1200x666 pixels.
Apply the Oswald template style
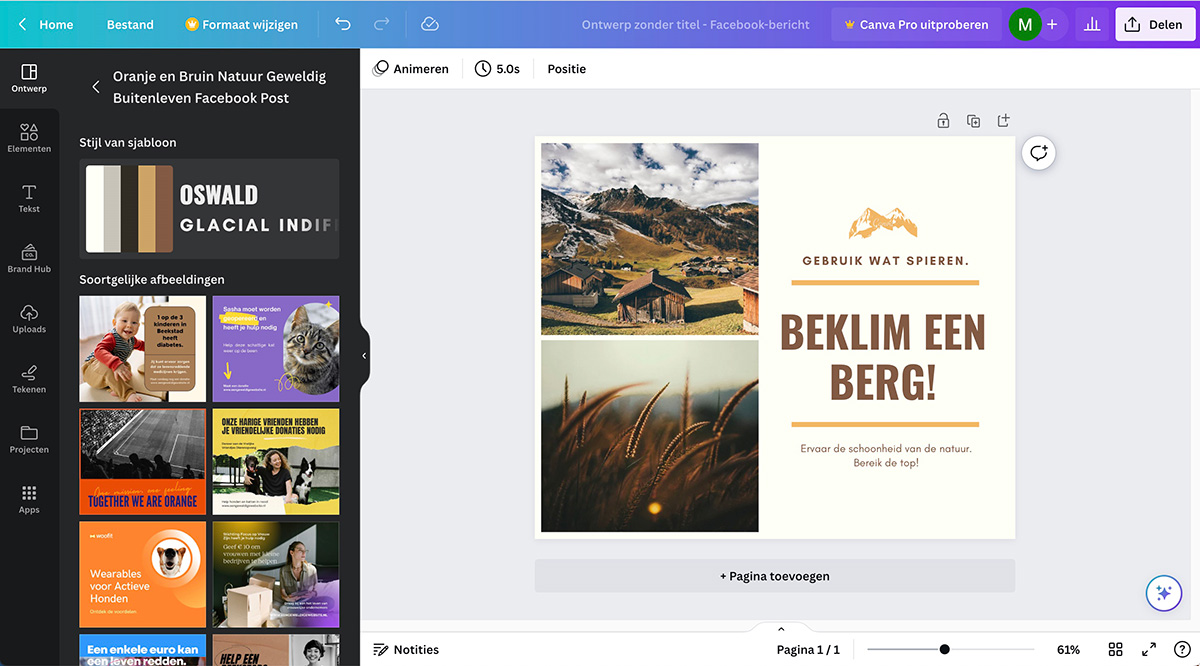(209, 209)
